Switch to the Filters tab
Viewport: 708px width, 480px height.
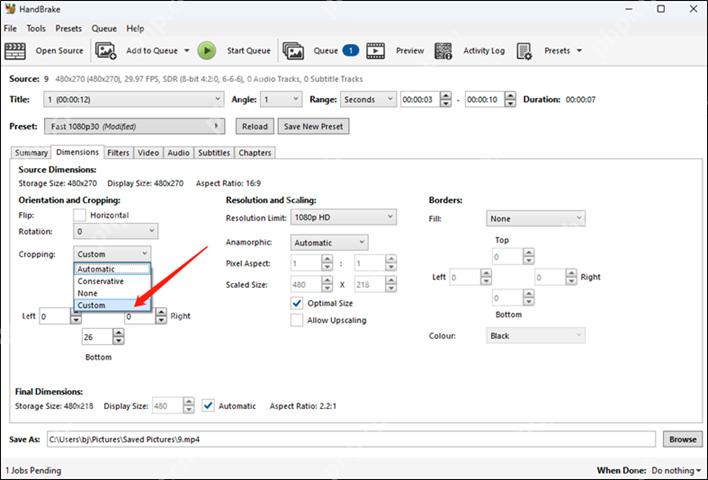tap(118, 153)
